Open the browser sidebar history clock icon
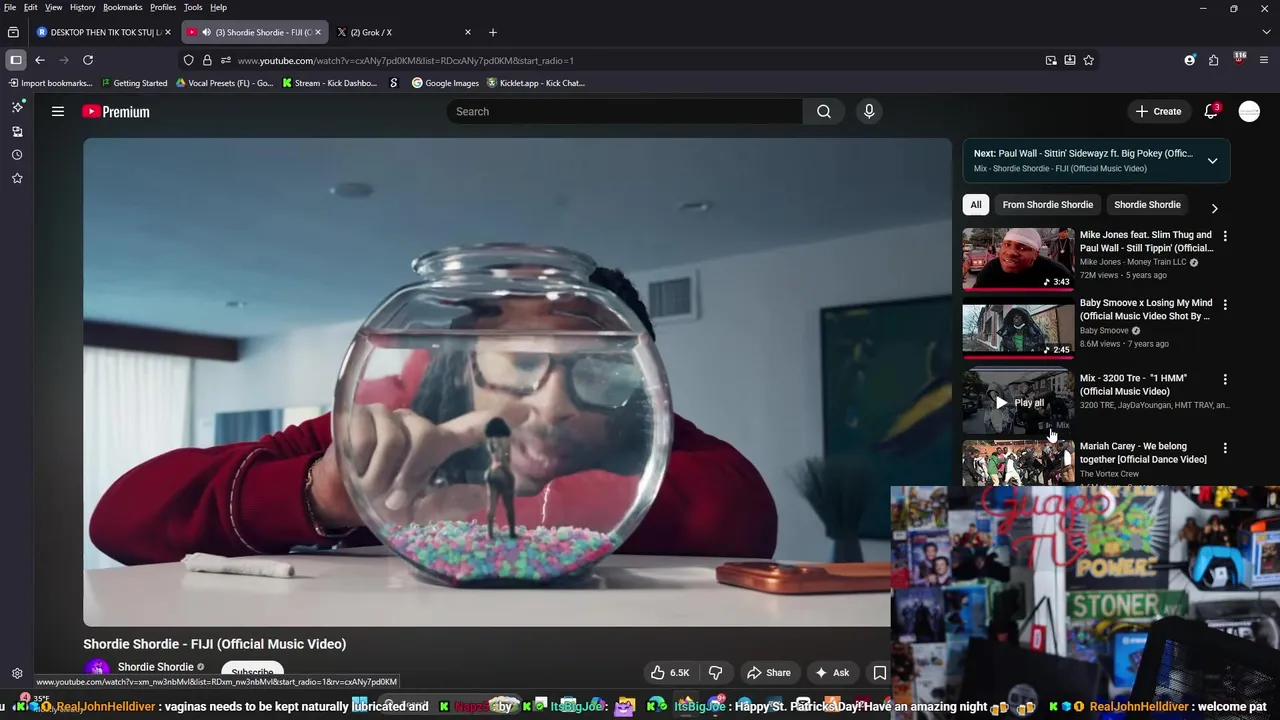The width and height of the screenshot is (1280, 720). pyautogui.click(x=17, y=155)
